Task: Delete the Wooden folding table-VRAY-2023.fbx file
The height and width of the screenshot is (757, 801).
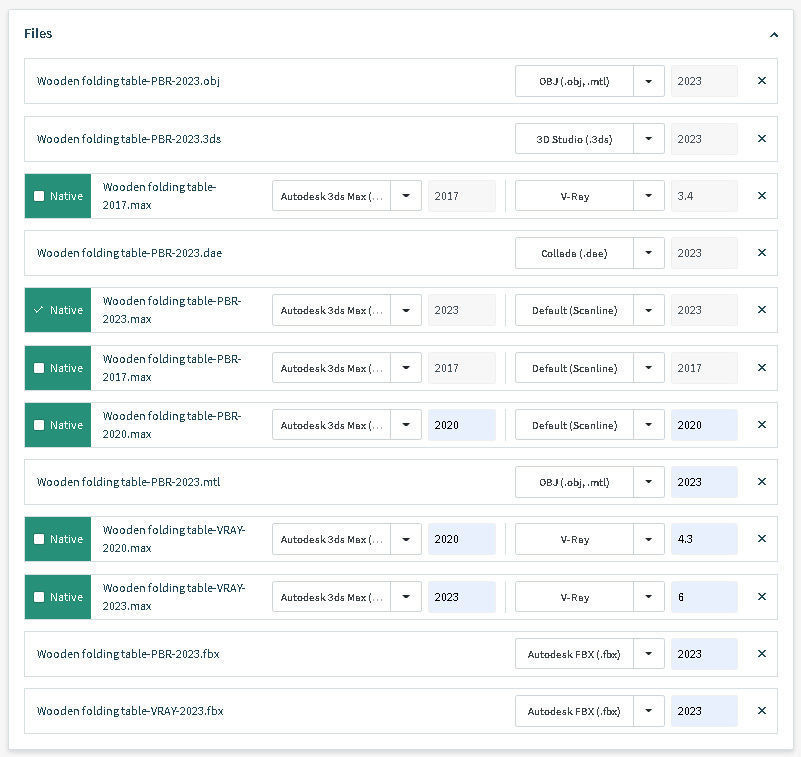Action: tap(761, 711)
